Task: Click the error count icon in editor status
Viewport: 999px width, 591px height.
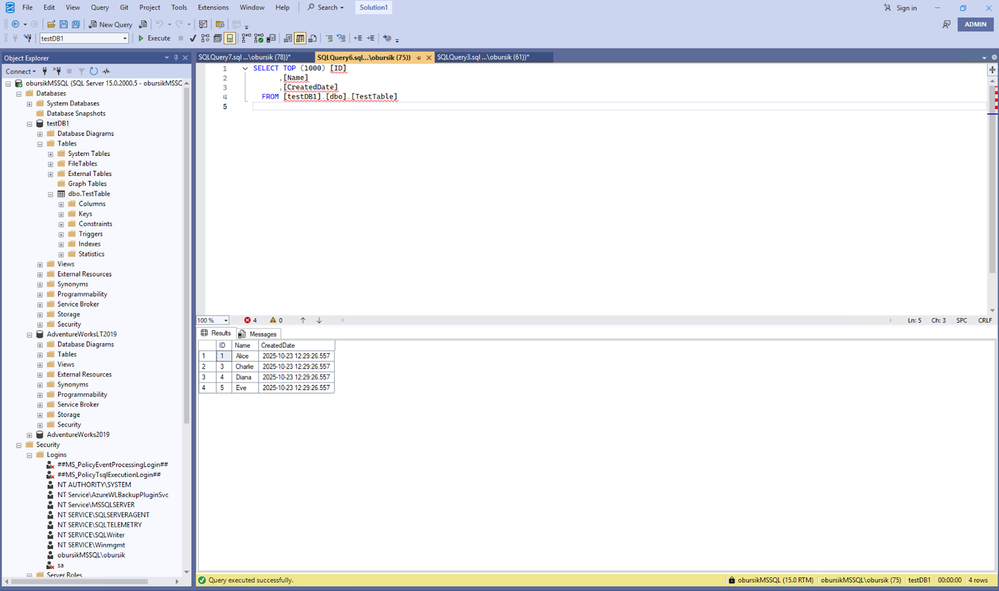Action: tap(249, 321)
